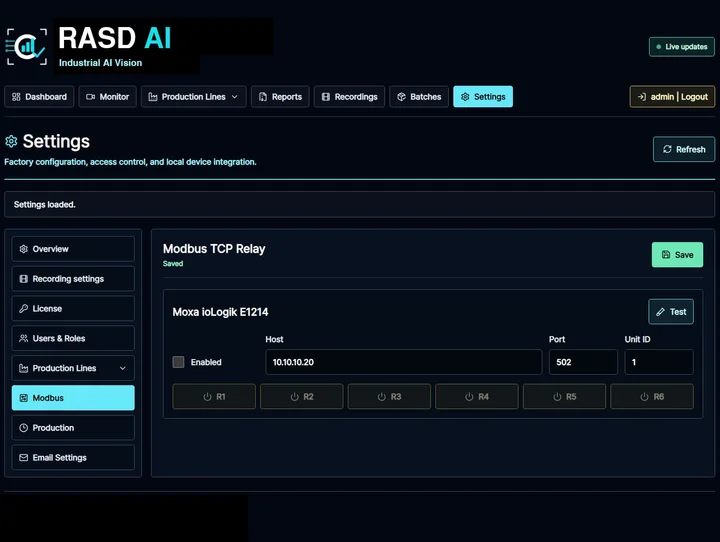Click the "Modbus TCP Relay" heading
Screen dimensions: 720x542
[x=214, y=249]
